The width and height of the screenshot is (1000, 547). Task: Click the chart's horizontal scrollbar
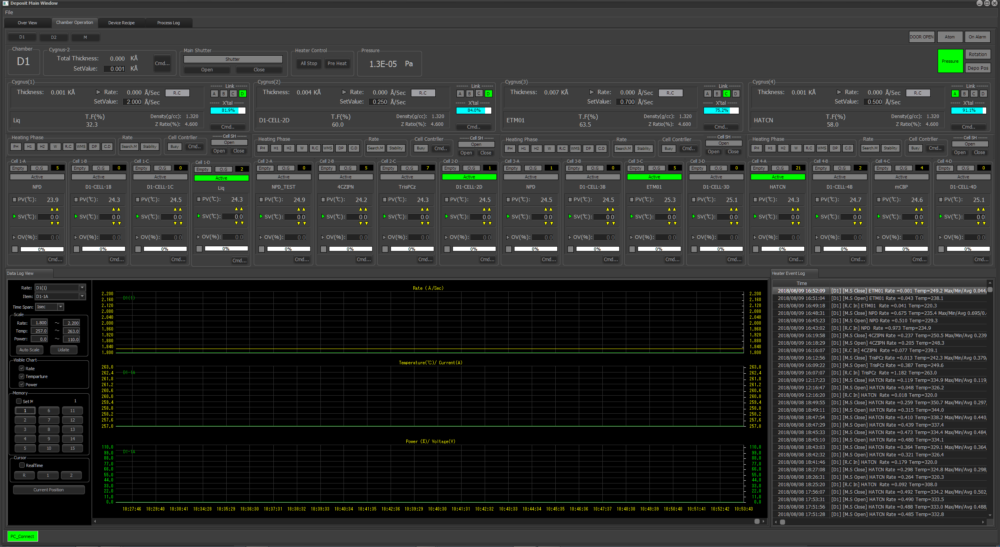[x=429, y=521]
